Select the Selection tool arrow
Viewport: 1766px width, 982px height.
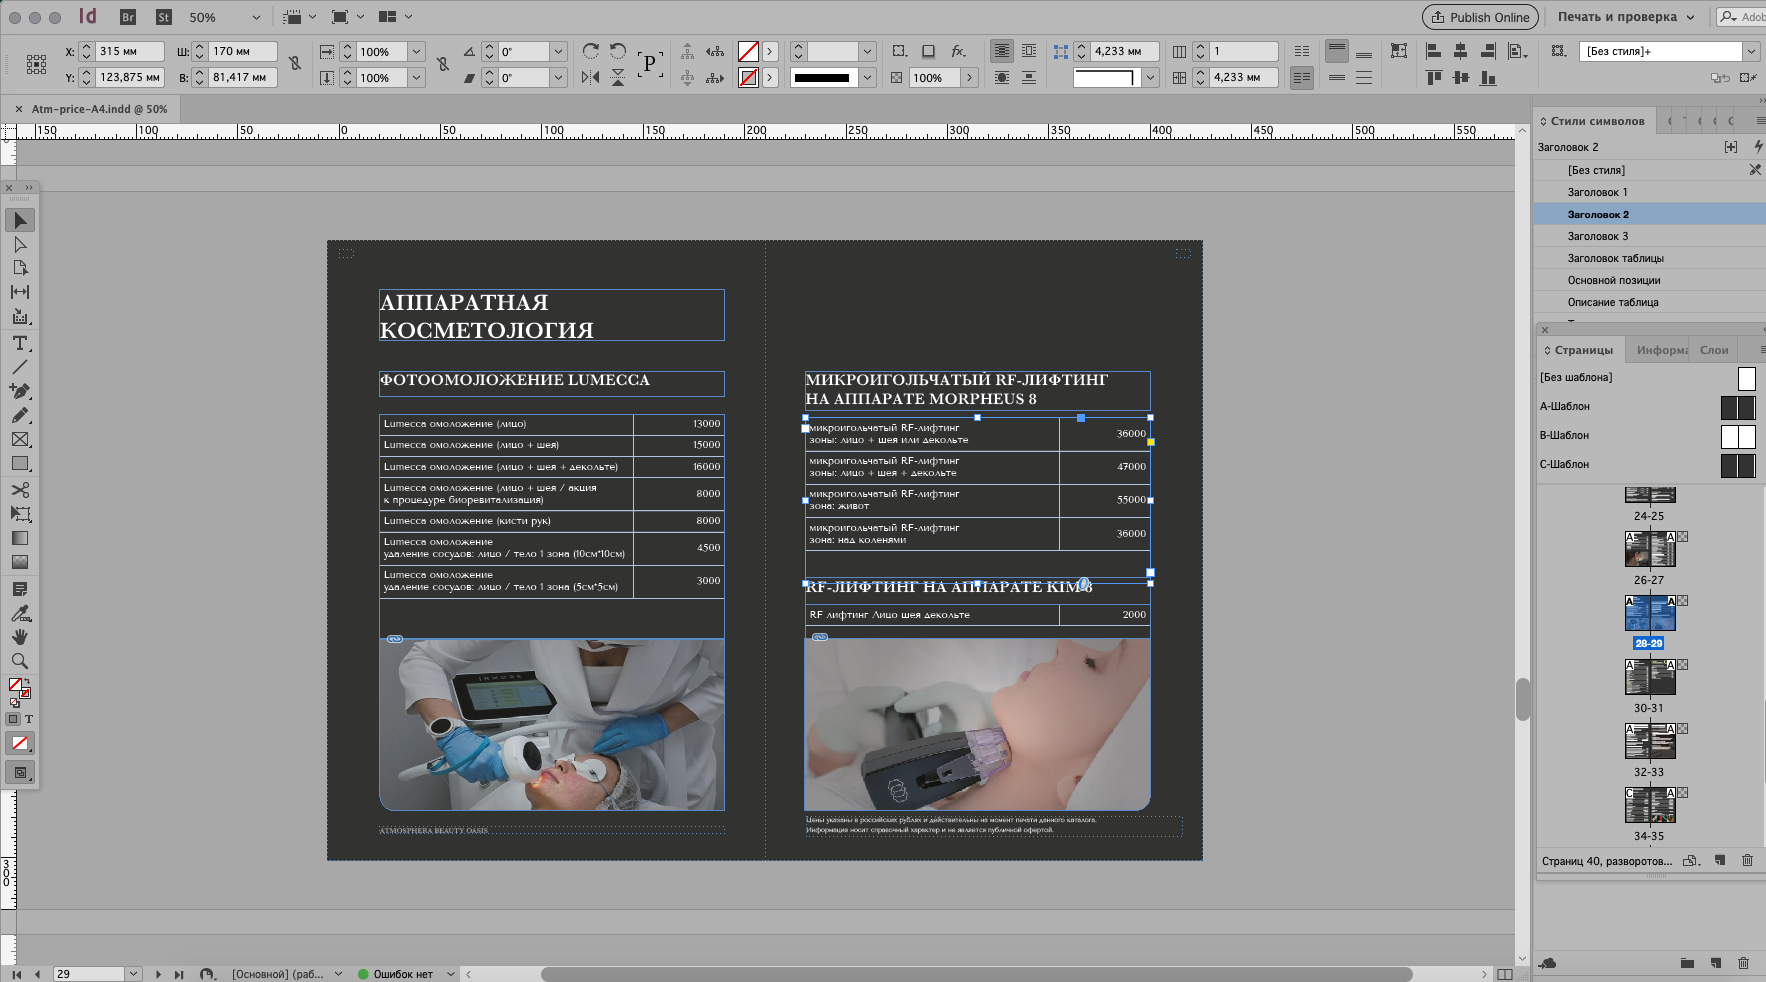[x=20, y=220]
